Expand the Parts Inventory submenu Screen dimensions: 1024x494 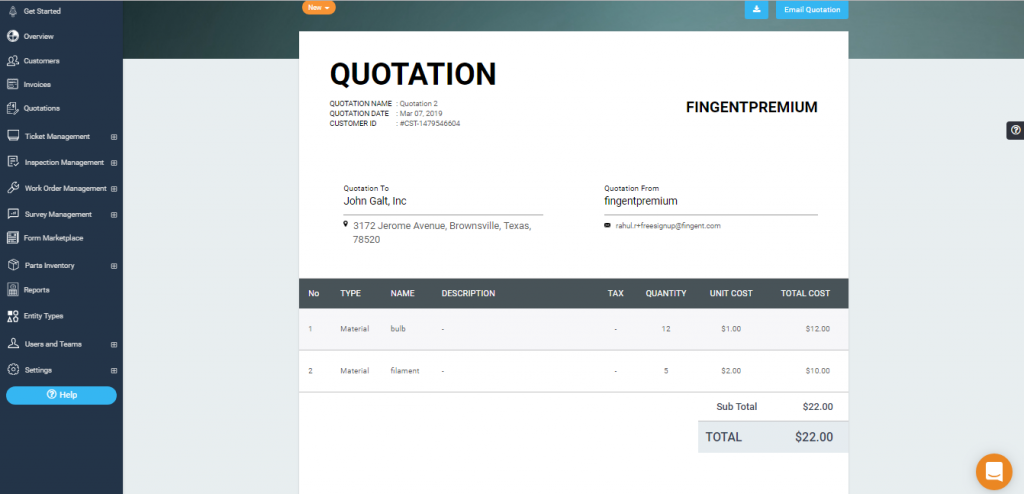pyautogui.click(x=114, y=266)
